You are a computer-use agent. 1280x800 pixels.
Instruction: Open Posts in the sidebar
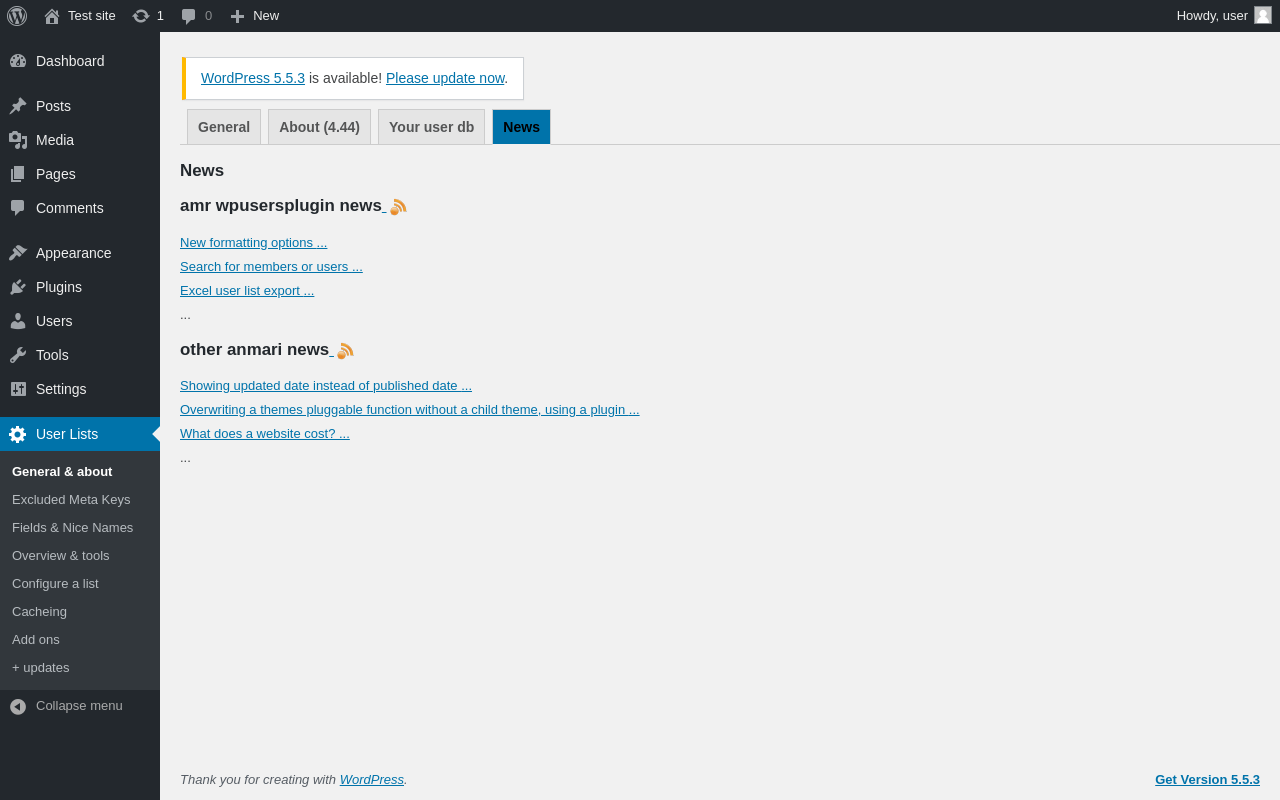point(80,106)
